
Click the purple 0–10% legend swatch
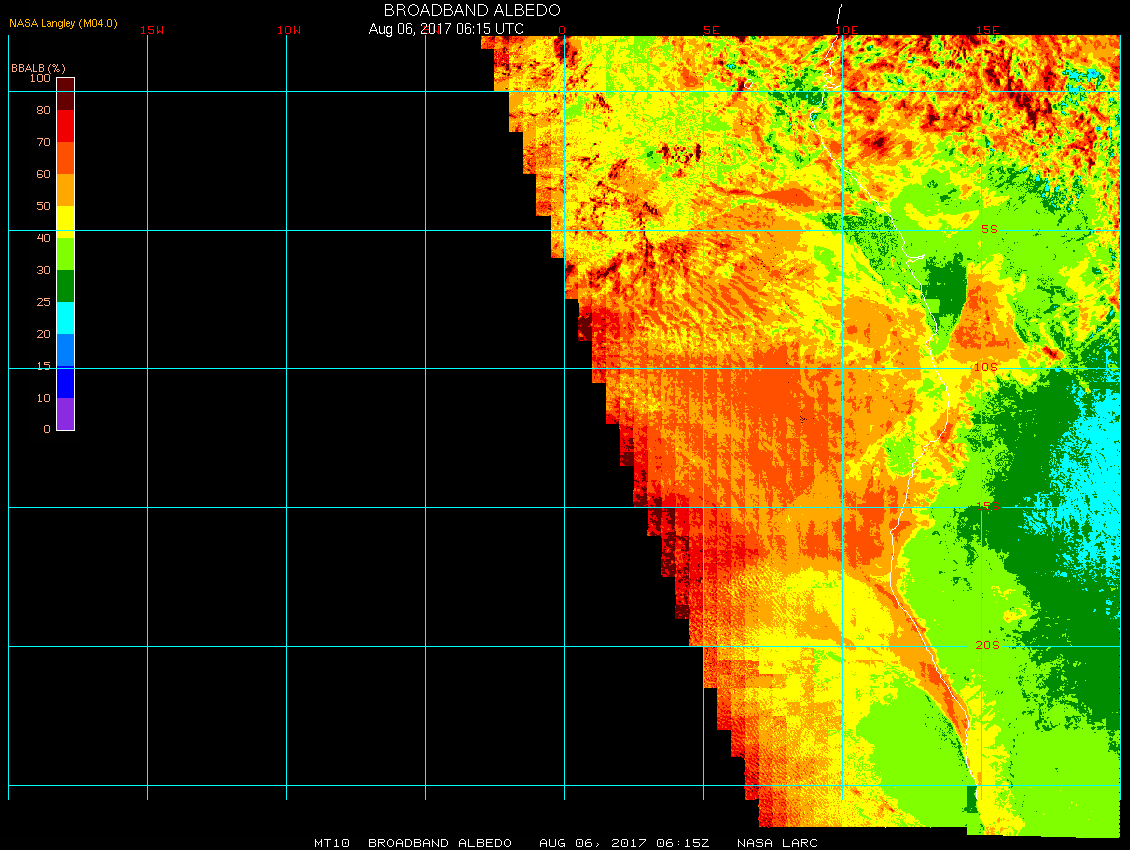coord(65,414)
